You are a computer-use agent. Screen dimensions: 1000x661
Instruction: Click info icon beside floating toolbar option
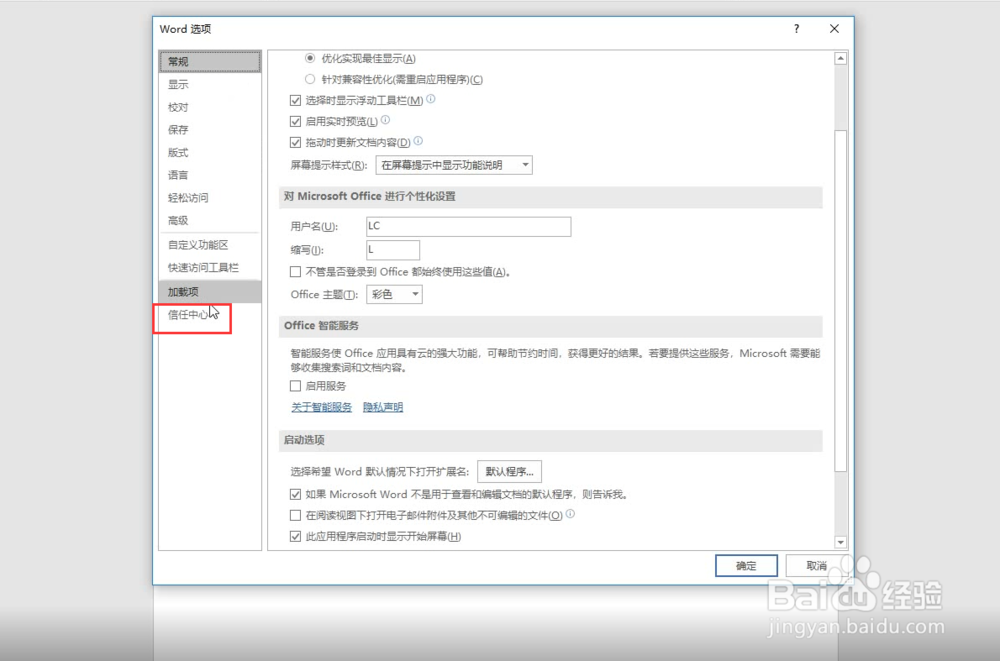430,99
